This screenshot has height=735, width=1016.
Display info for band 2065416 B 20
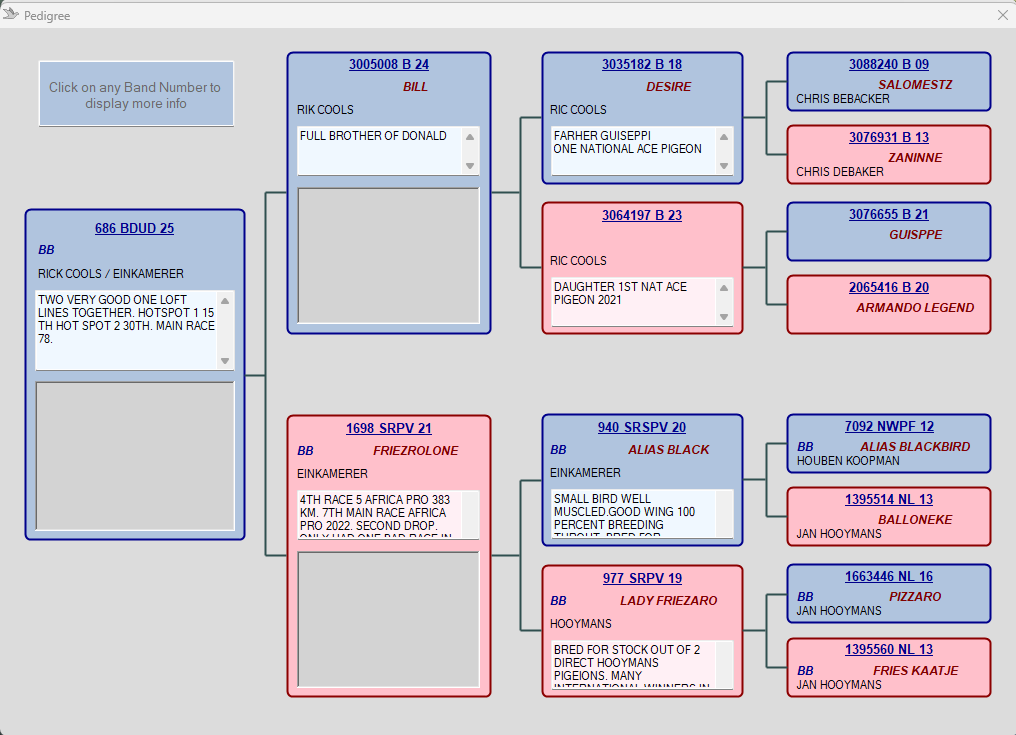click(x=889, y=287)
